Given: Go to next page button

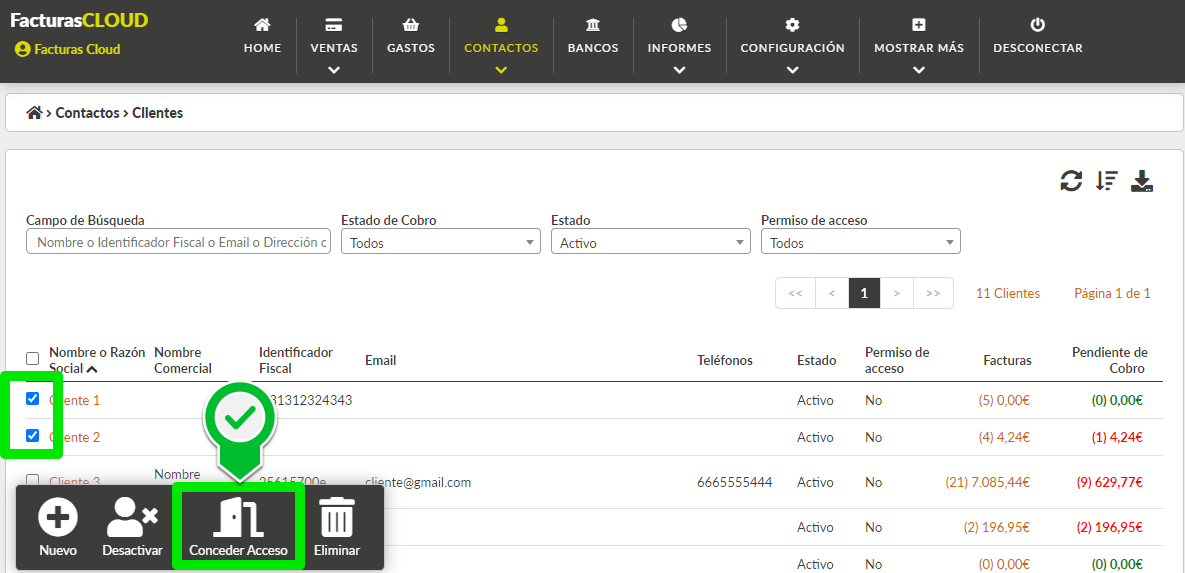Looking at the screenshot, I should tap(897, 293).
